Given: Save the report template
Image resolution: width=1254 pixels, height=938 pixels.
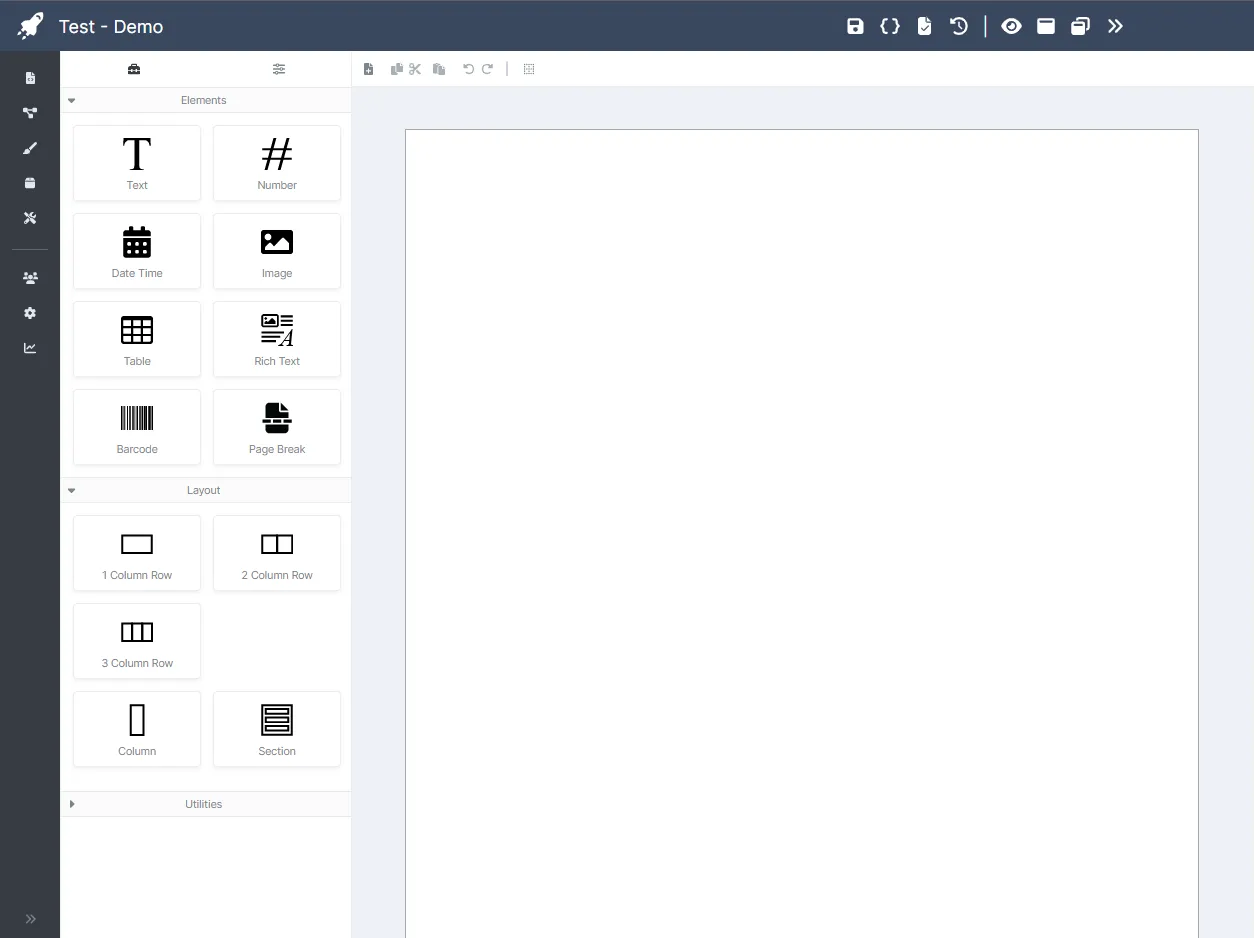Looking at the screenshot, I should click(x=855, y=26).
